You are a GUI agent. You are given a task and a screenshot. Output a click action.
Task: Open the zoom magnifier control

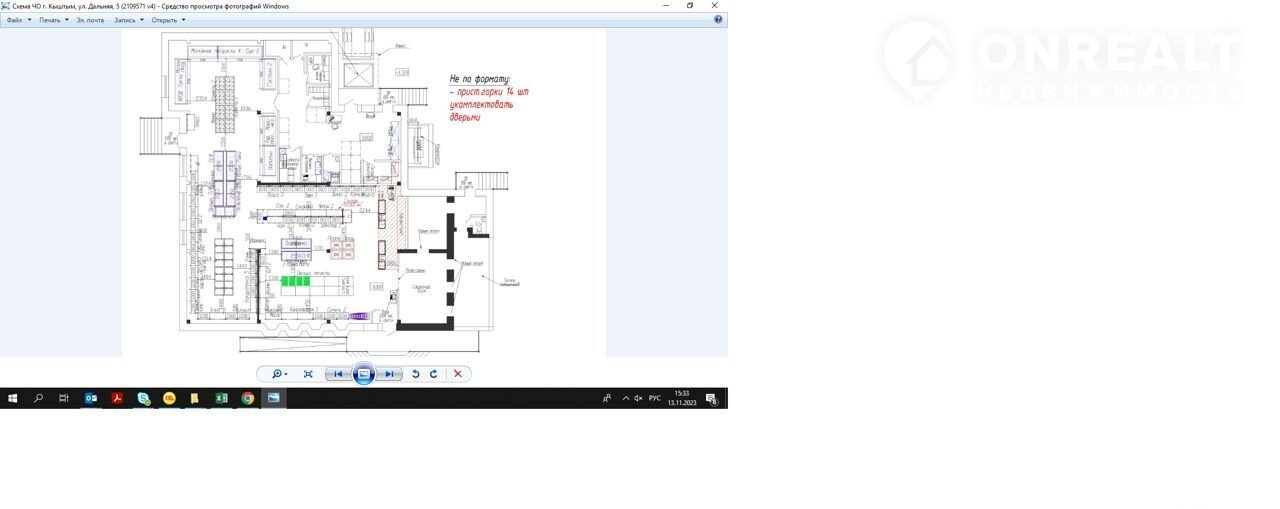pyautogui.click(x=278, y=374)
